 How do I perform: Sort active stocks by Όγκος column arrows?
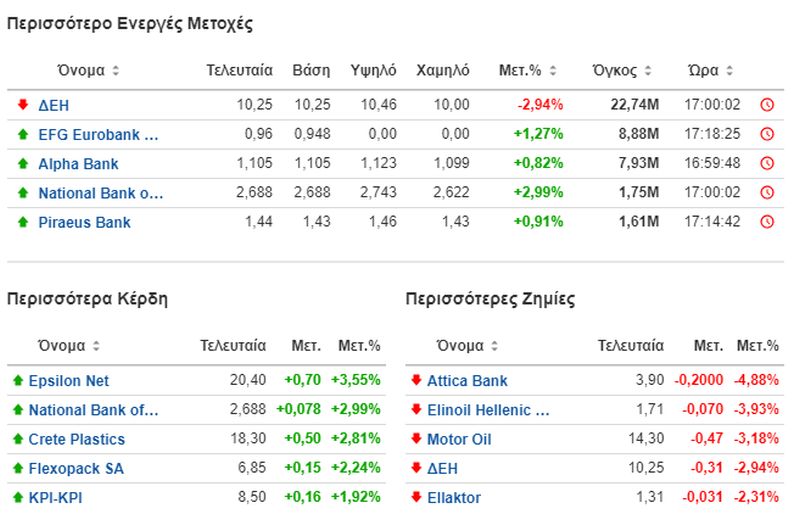tap(648, 70)
